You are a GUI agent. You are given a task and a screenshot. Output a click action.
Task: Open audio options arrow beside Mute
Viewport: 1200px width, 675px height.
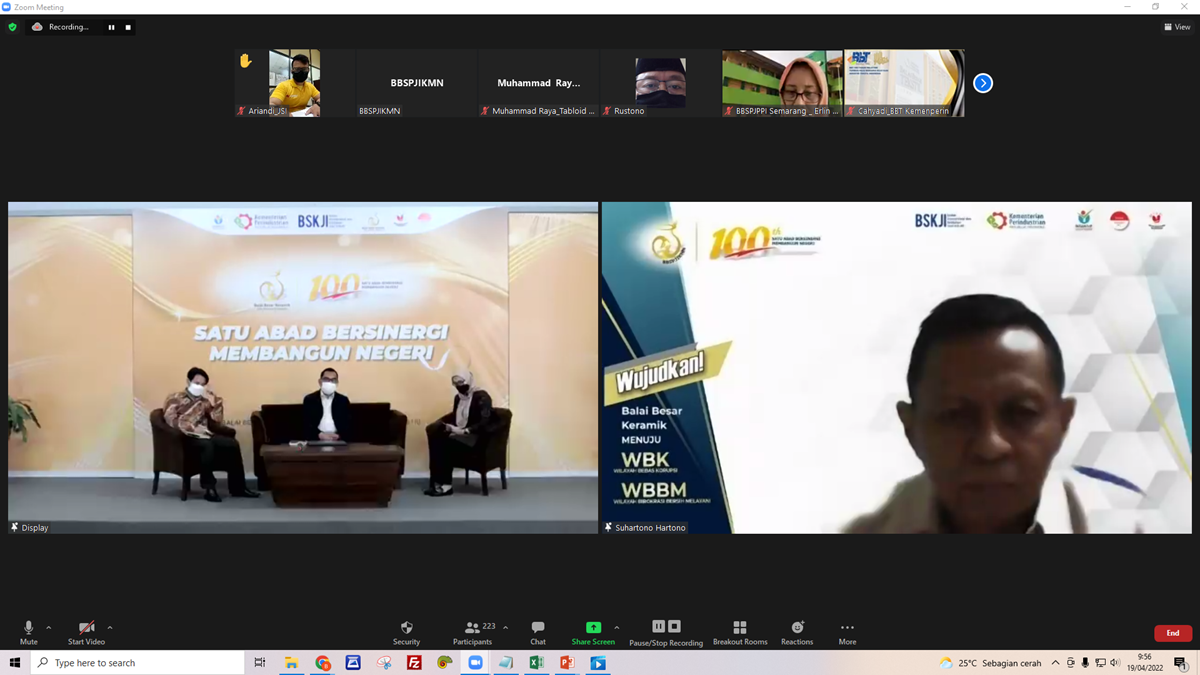click(49, 628)
